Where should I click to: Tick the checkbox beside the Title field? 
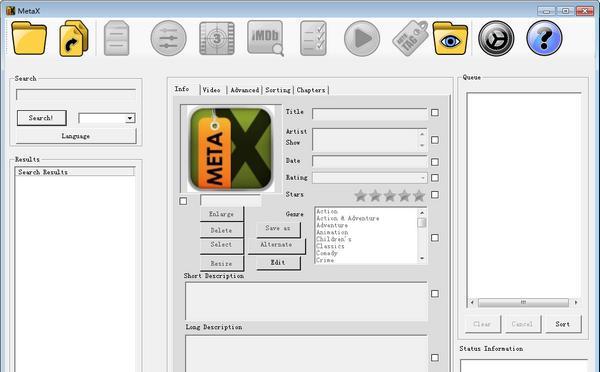pyautogui.click(x=435, y=113)
